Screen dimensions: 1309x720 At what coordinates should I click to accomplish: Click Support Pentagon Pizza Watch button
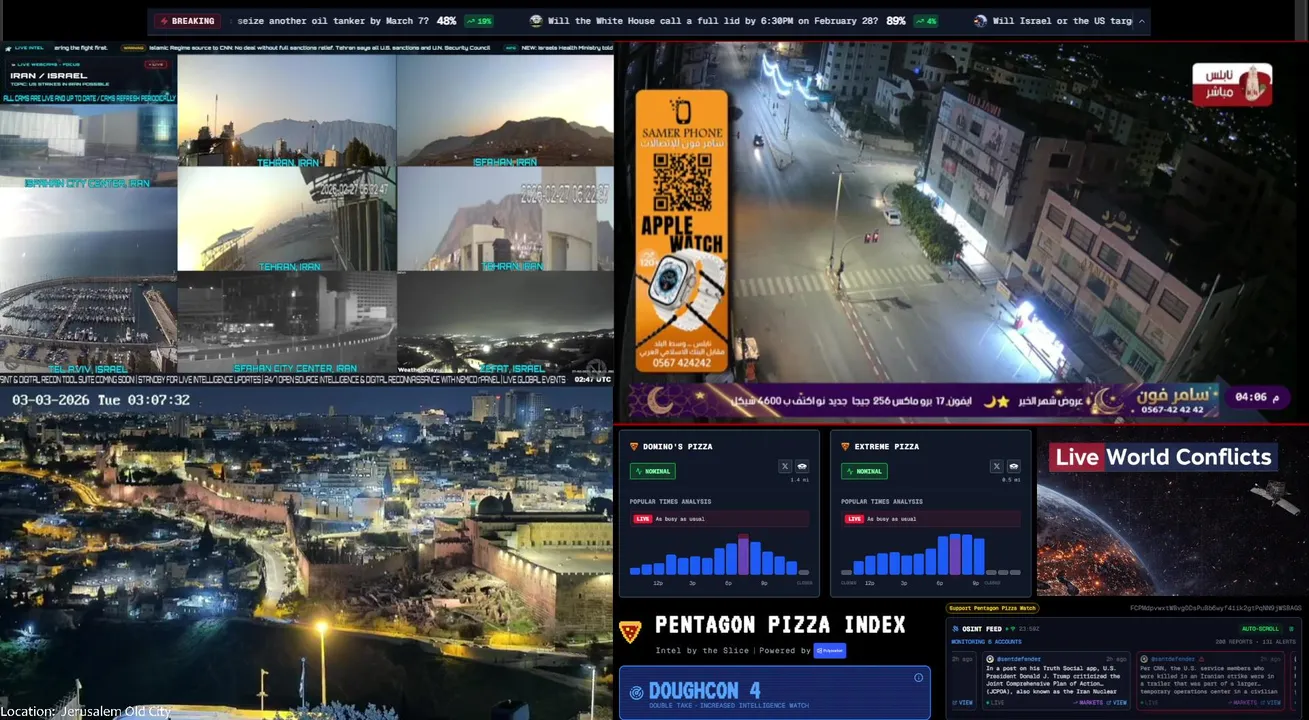(992, 608)
